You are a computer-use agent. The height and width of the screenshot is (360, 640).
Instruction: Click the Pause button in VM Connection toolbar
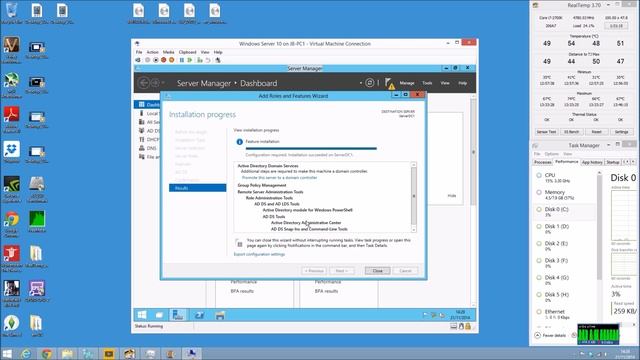click(182, 60)
